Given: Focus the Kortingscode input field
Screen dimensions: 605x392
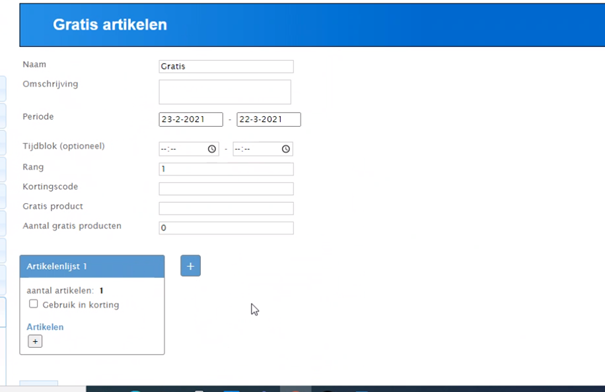Looking at the screenshot, I should click(x=226, y=189).
